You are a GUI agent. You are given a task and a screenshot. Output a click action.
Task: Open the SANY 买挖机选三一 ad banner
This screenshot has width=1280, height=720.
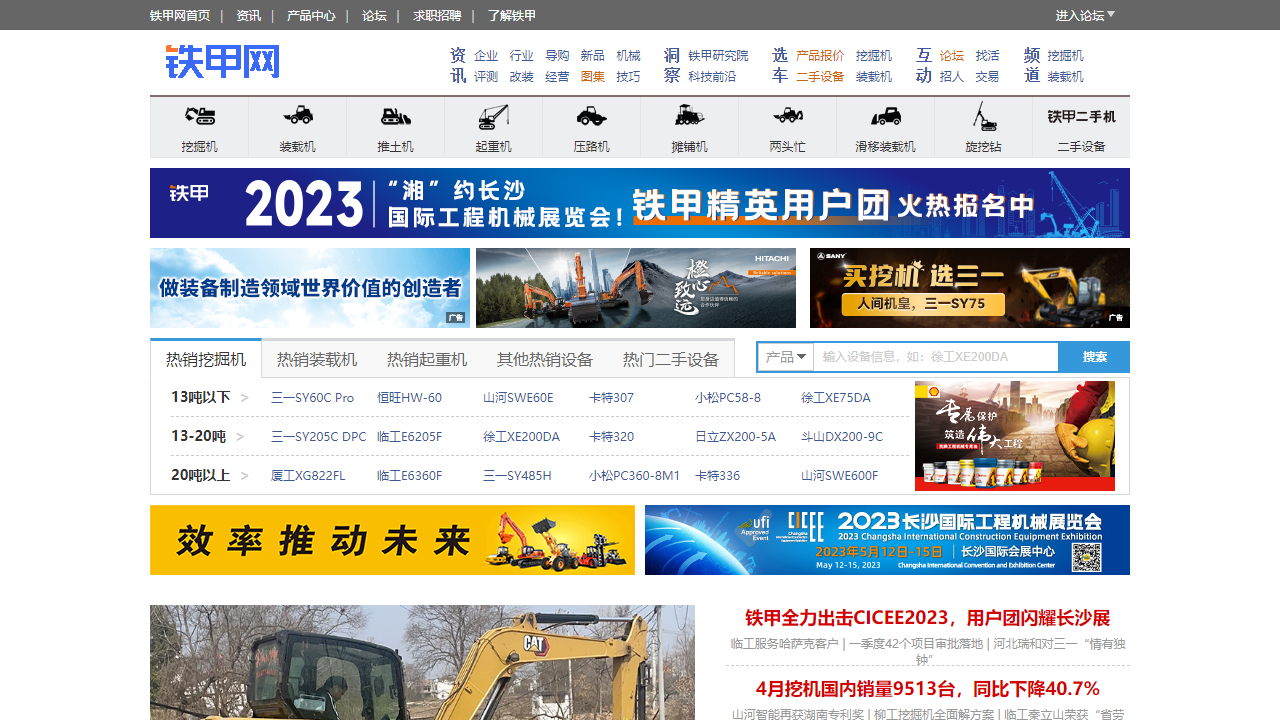[x=970, y=288]
